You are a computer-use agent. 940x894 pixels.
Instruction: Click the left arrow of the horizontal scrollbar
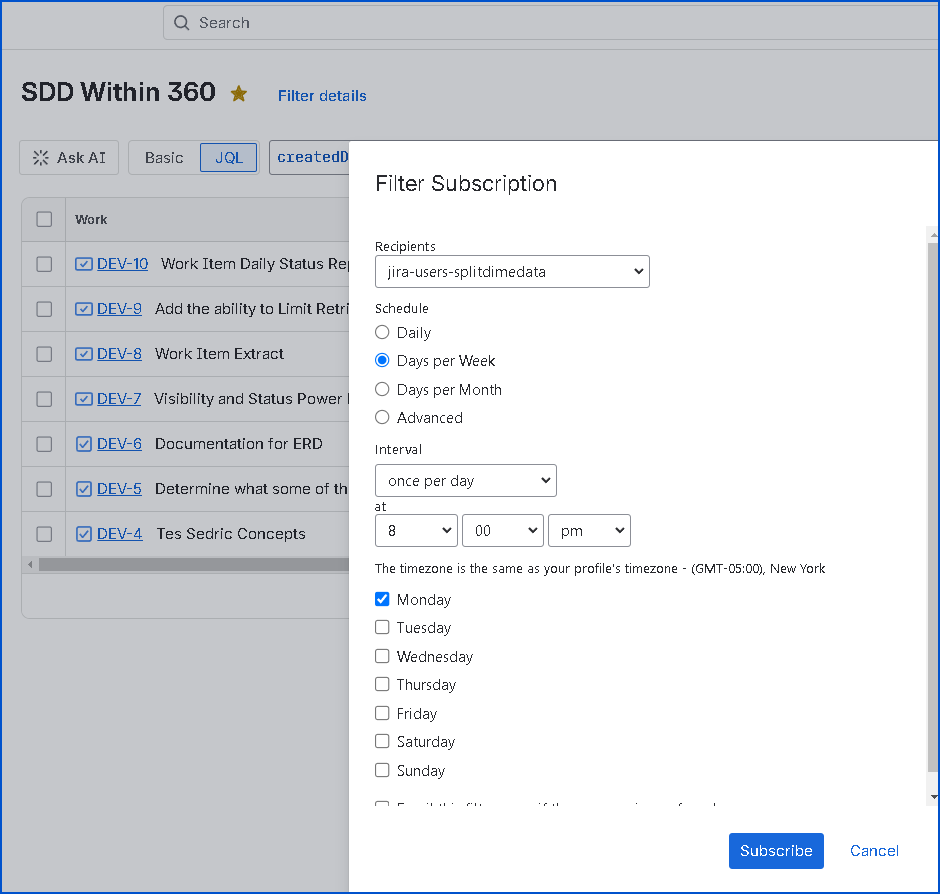[30, 564]
